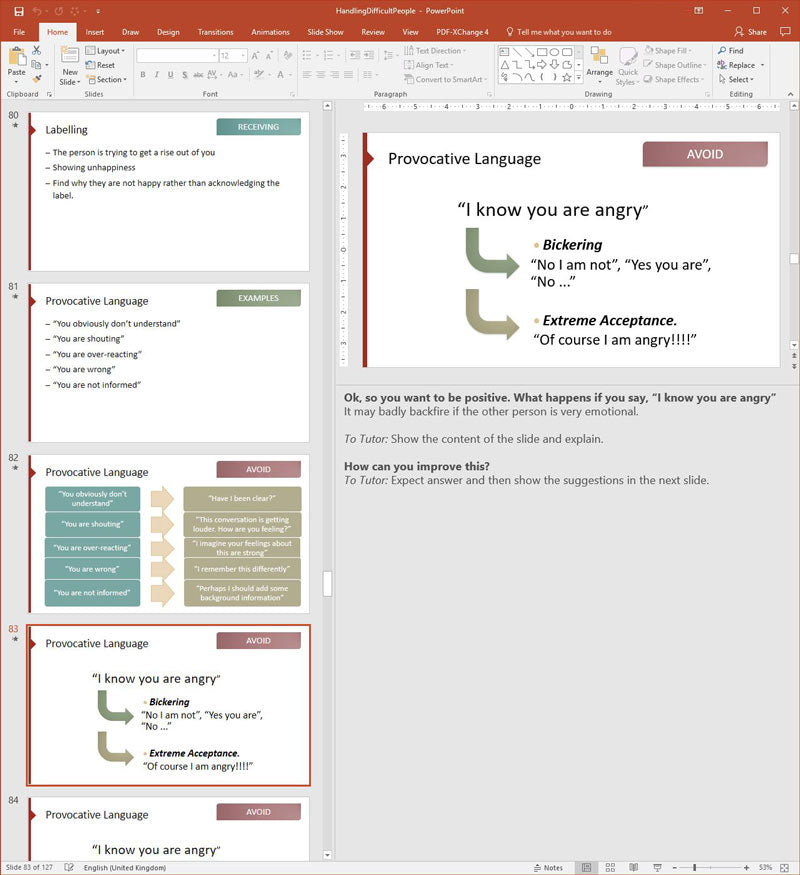
Task: Toggle Bold formatting in Font group
Action: 143,75
